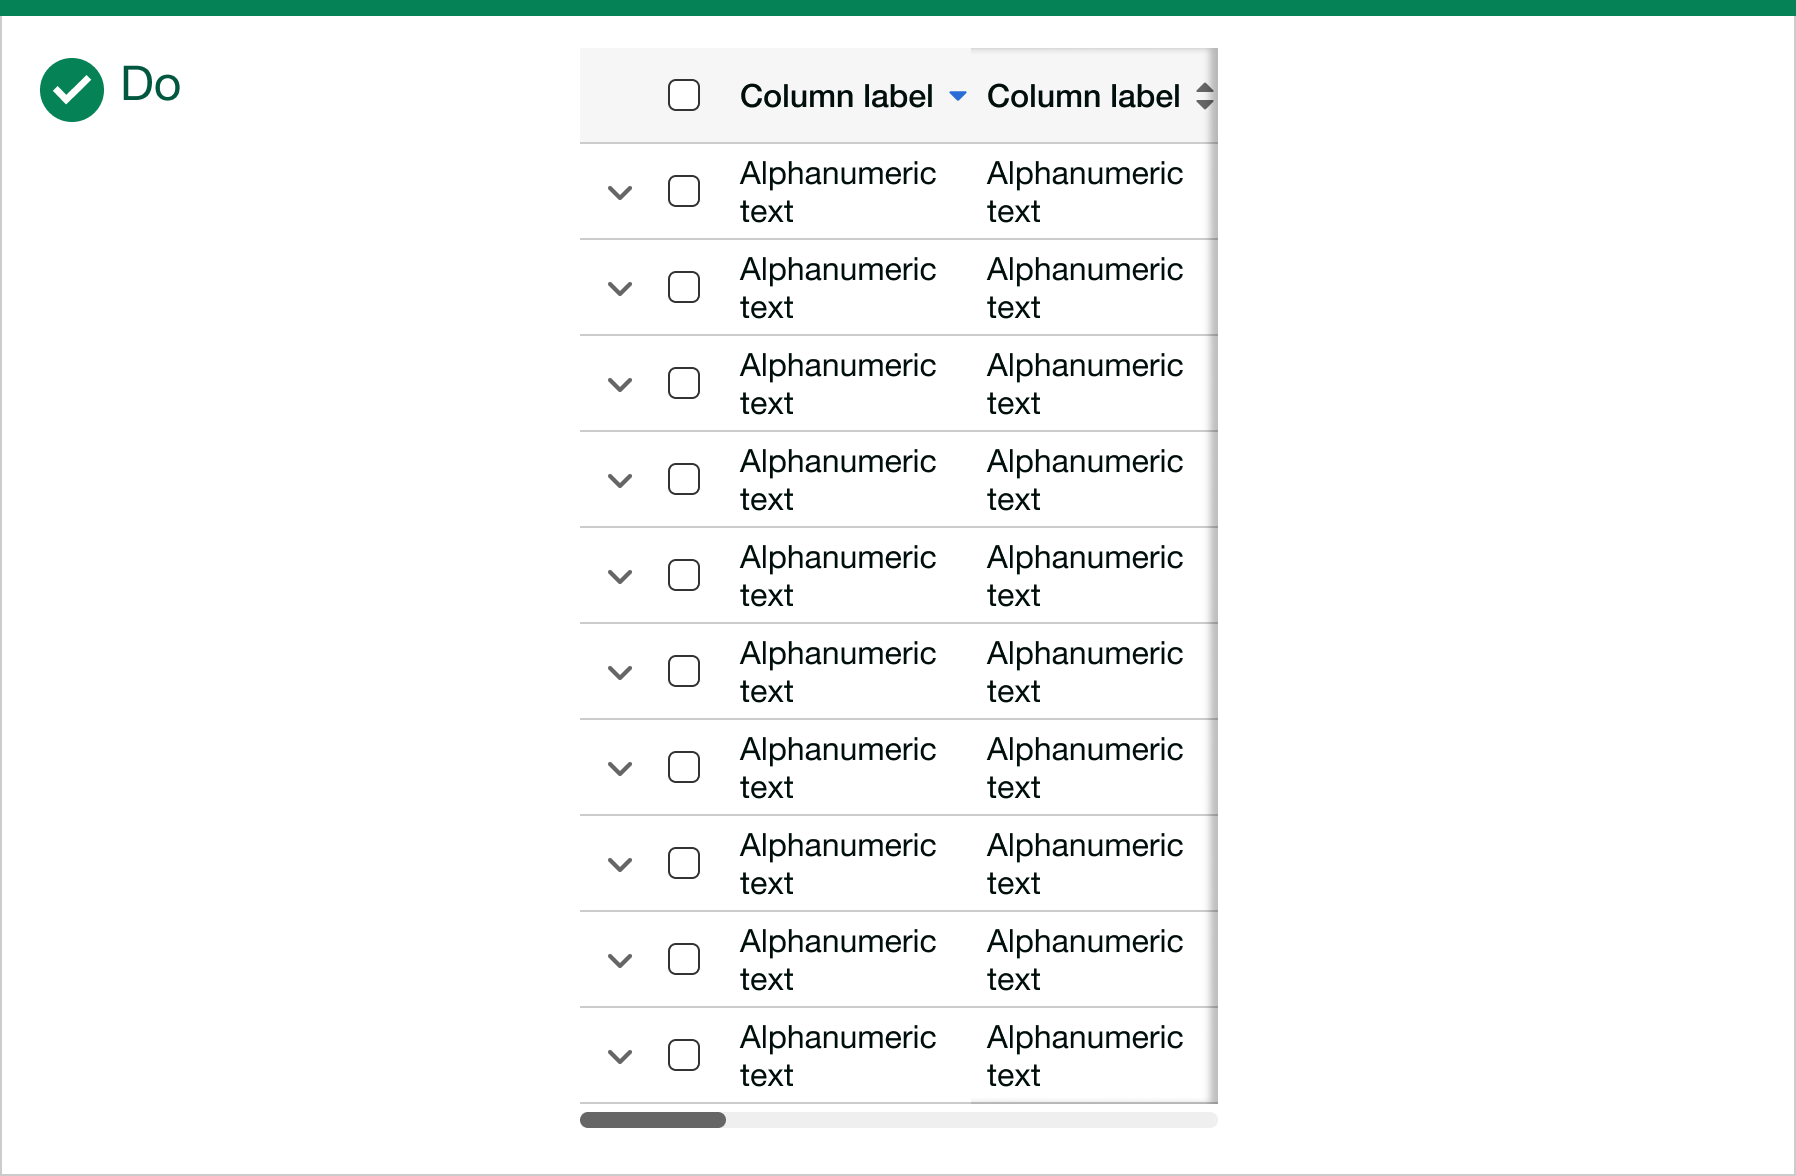
Task: Select the seventh row checkbox
Action: (x=684, y=767)
